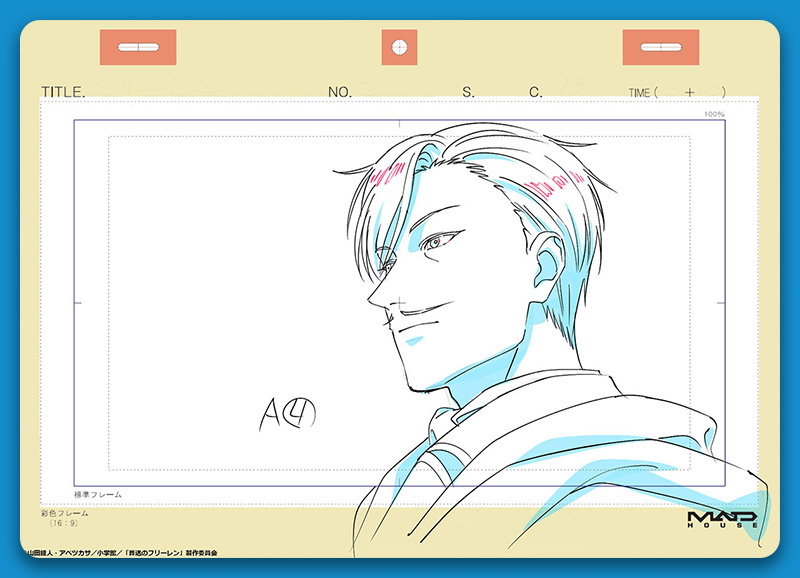This screenshot has width=800, height=578.
Task: Click the 標準フレーム label
Action: coord(98,494)
